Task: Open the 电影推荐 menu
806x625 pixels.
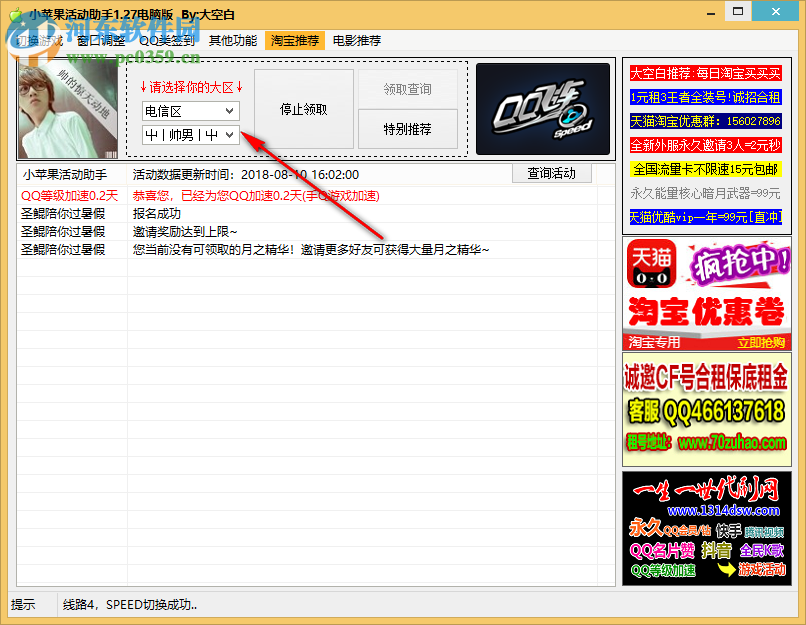Action: [x=357, y=41]
